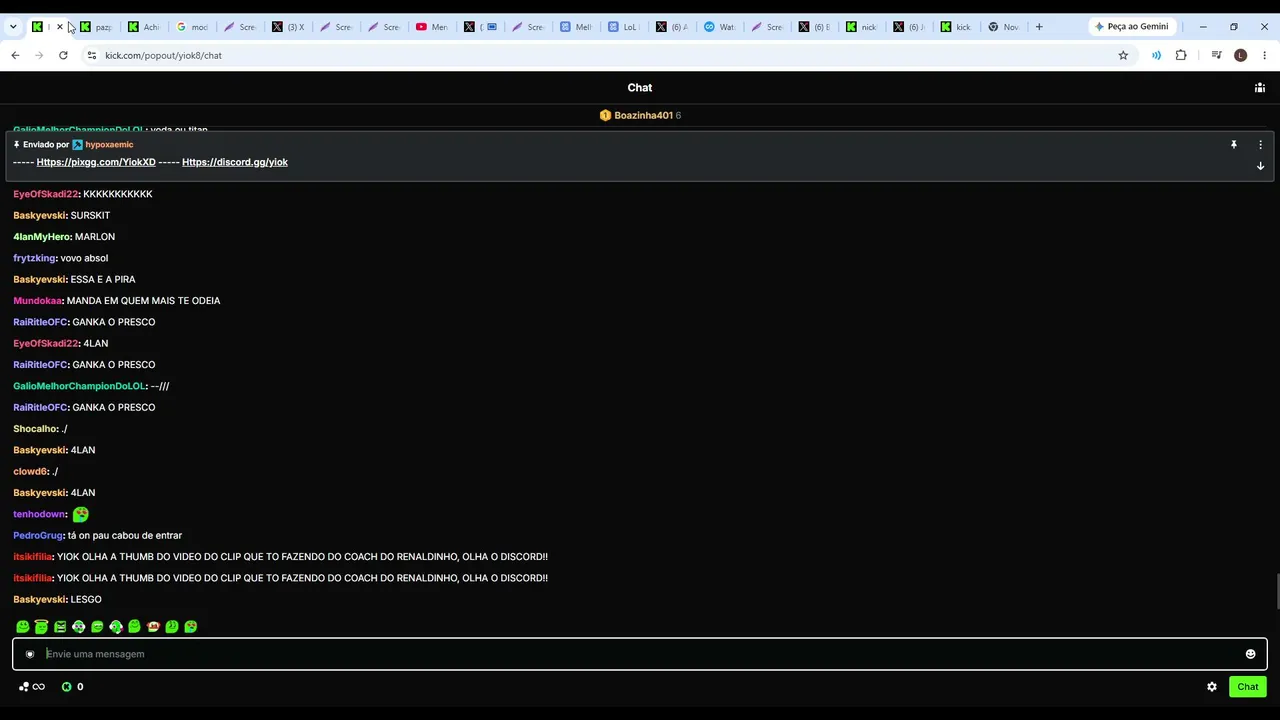This screenshot has width=1280, height=720.
Task: Switch to the 'Achi' tab
Action: (x=145, y=27)
